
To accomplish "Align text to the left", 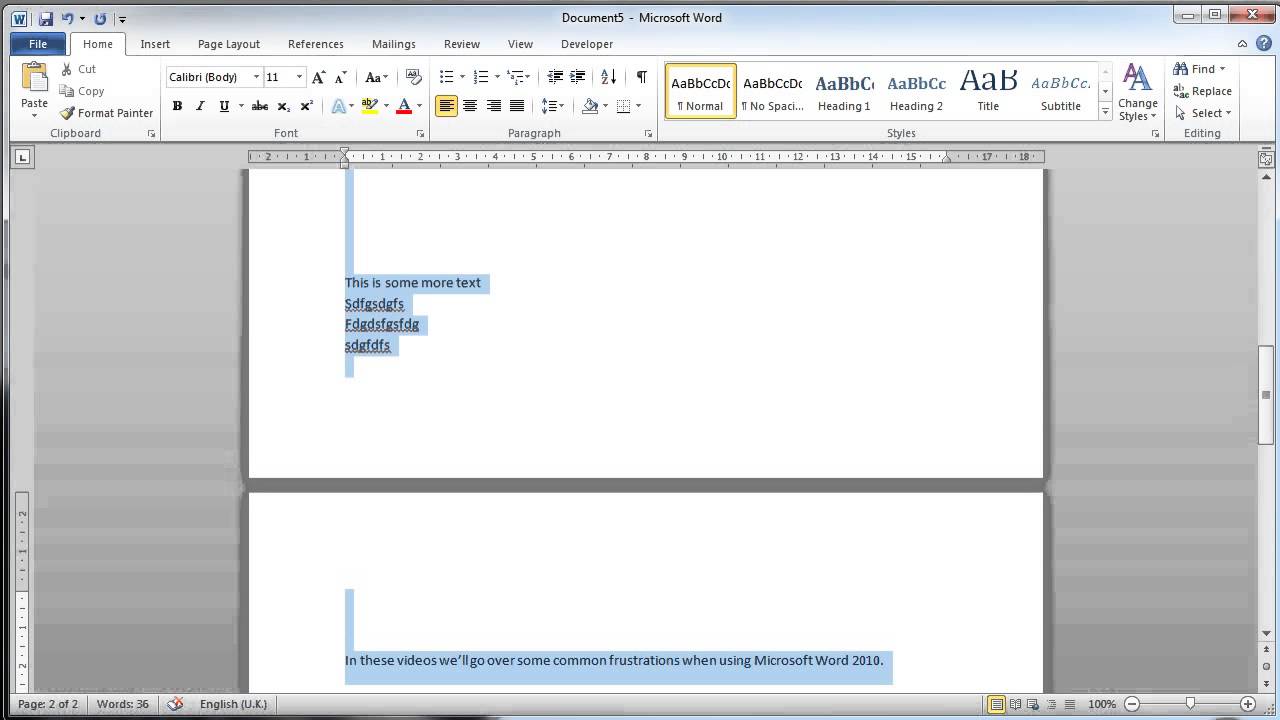I will 447,106.
